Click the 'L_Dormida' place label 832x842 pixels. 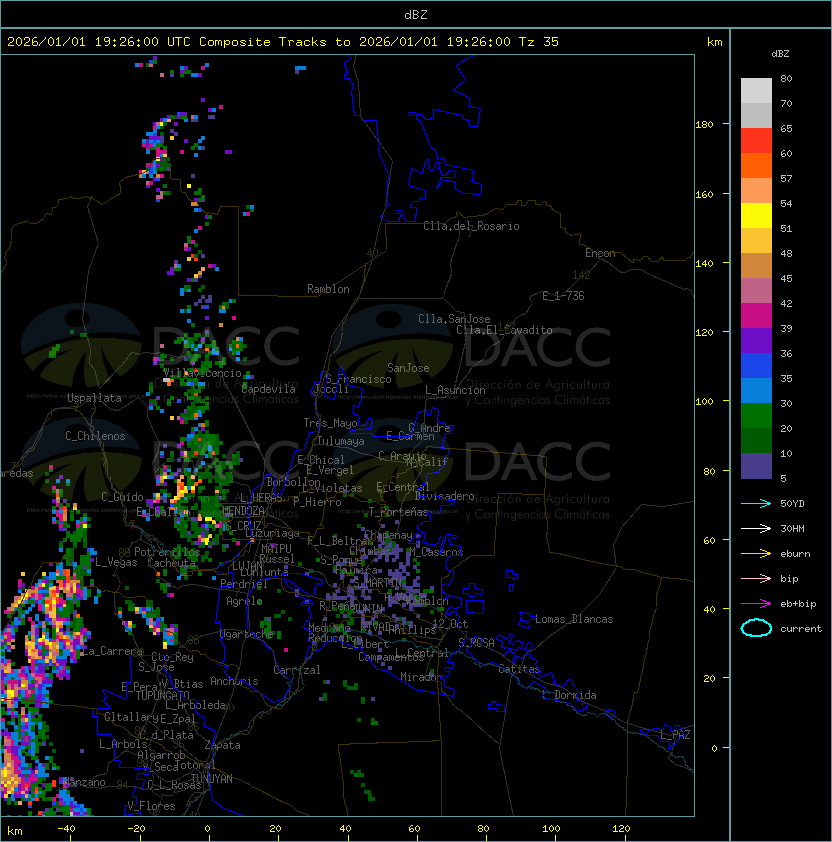tap(569, 695)
